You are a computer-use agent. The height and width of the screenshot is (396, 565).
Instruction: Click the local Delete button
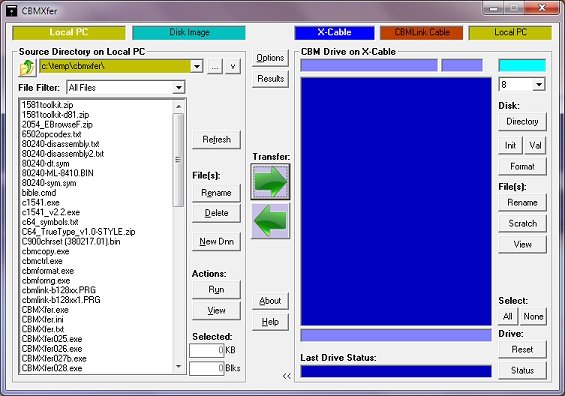click(216, 213)
